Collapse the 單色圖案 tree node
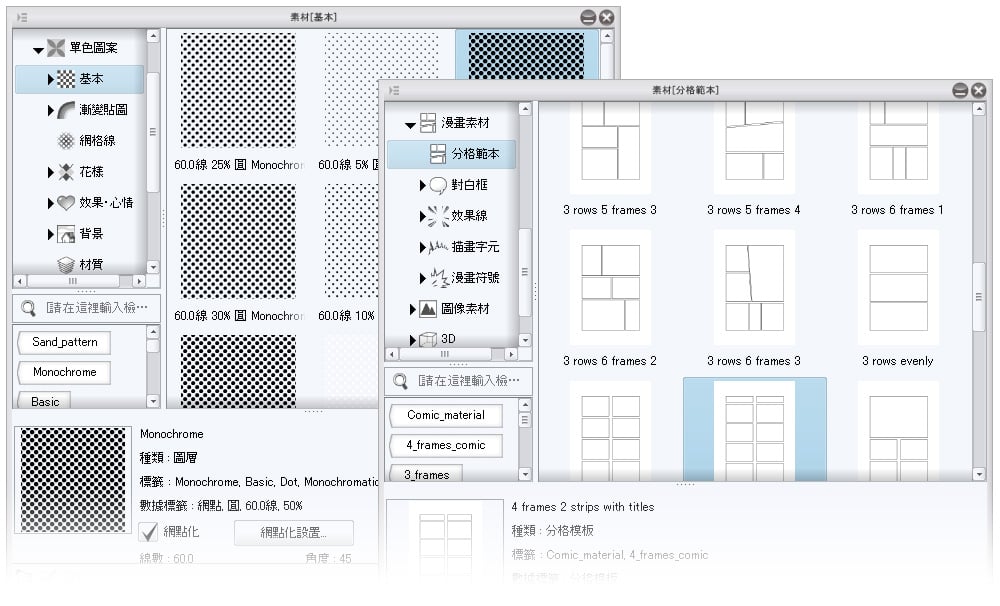 [38, 48]
